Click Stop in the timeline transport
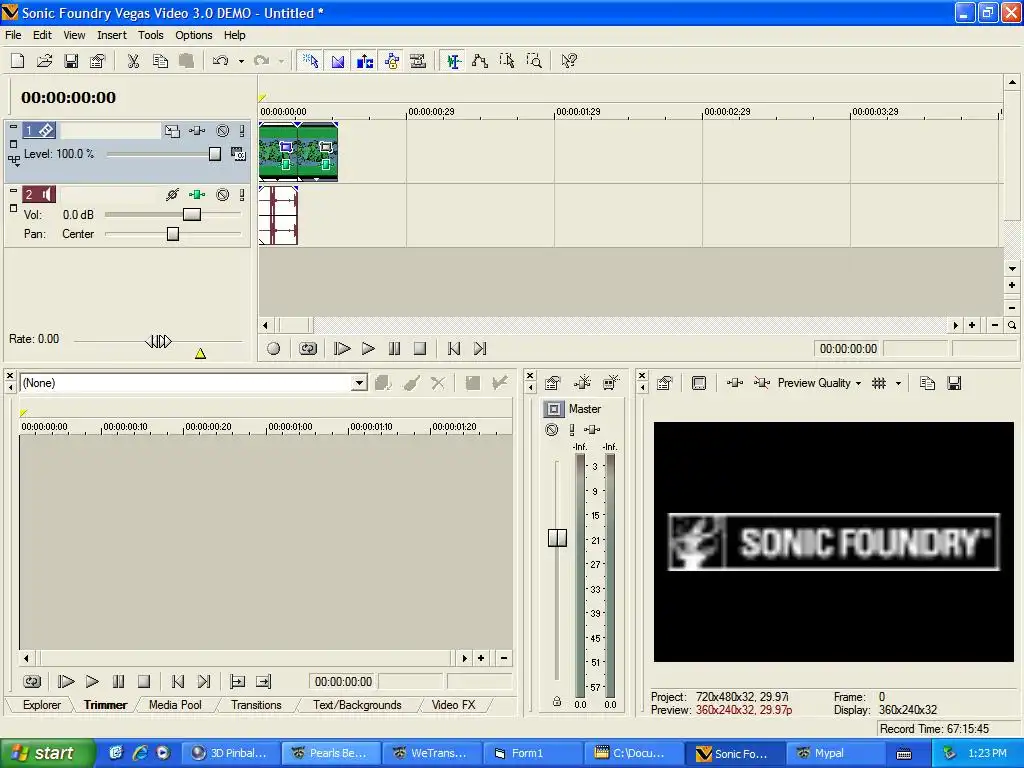 coord(420,349)
